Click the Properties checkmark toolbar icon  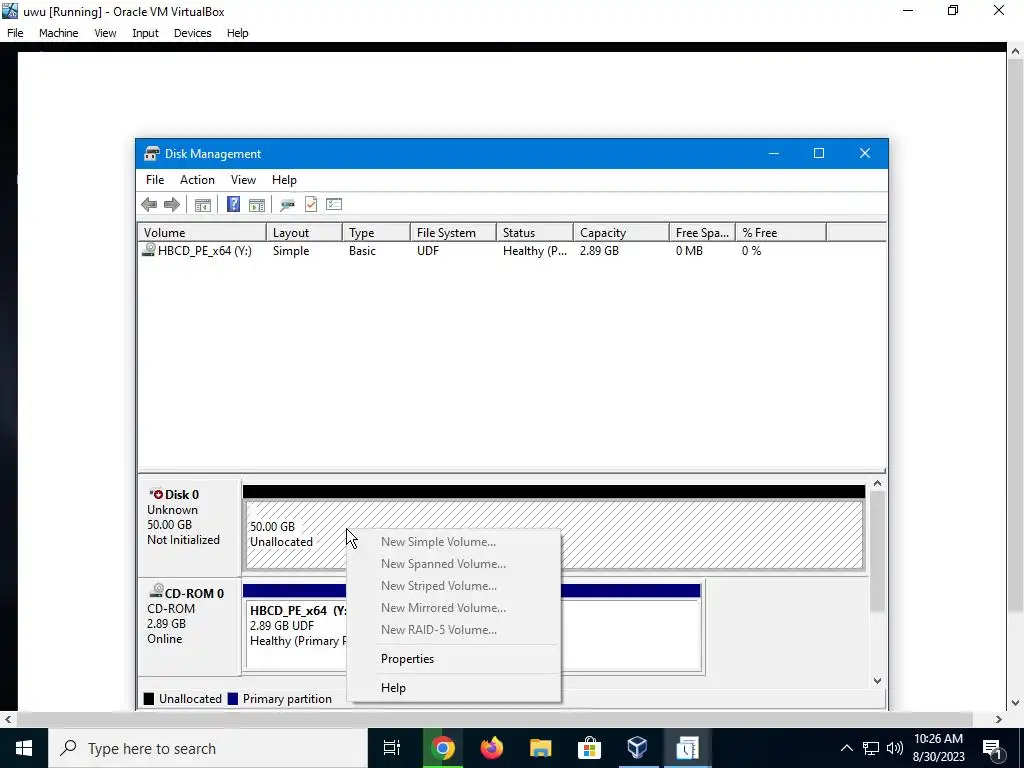(x=311, y=204)
